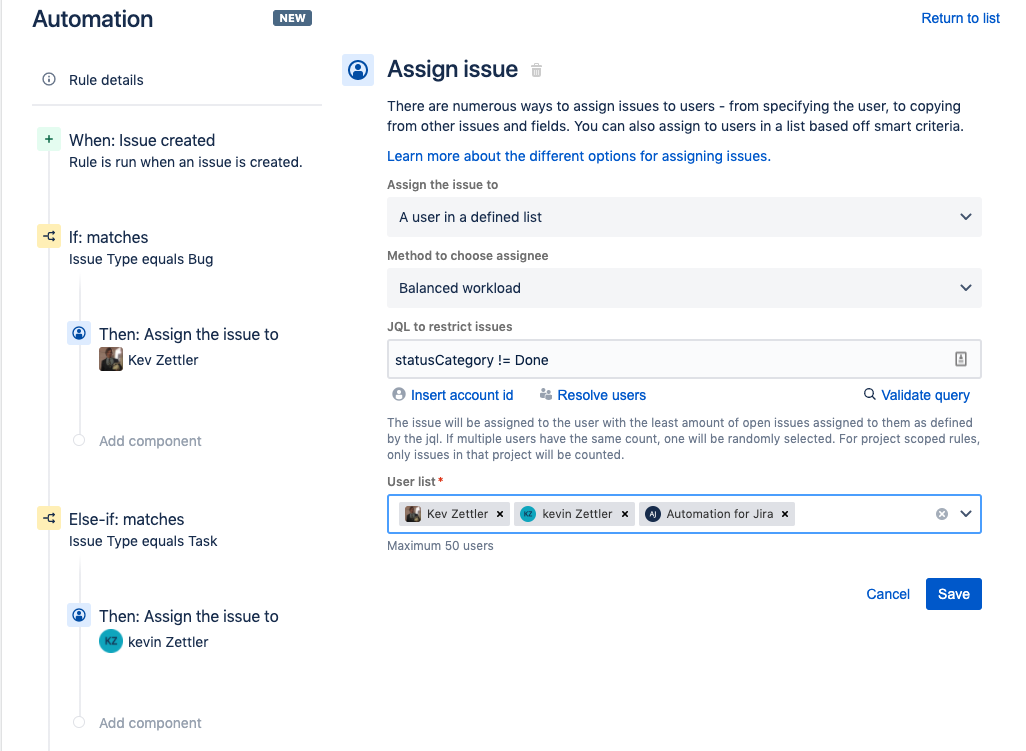1026x751 pixels.
Task: Click Return to list
Action: coord(959,18)
